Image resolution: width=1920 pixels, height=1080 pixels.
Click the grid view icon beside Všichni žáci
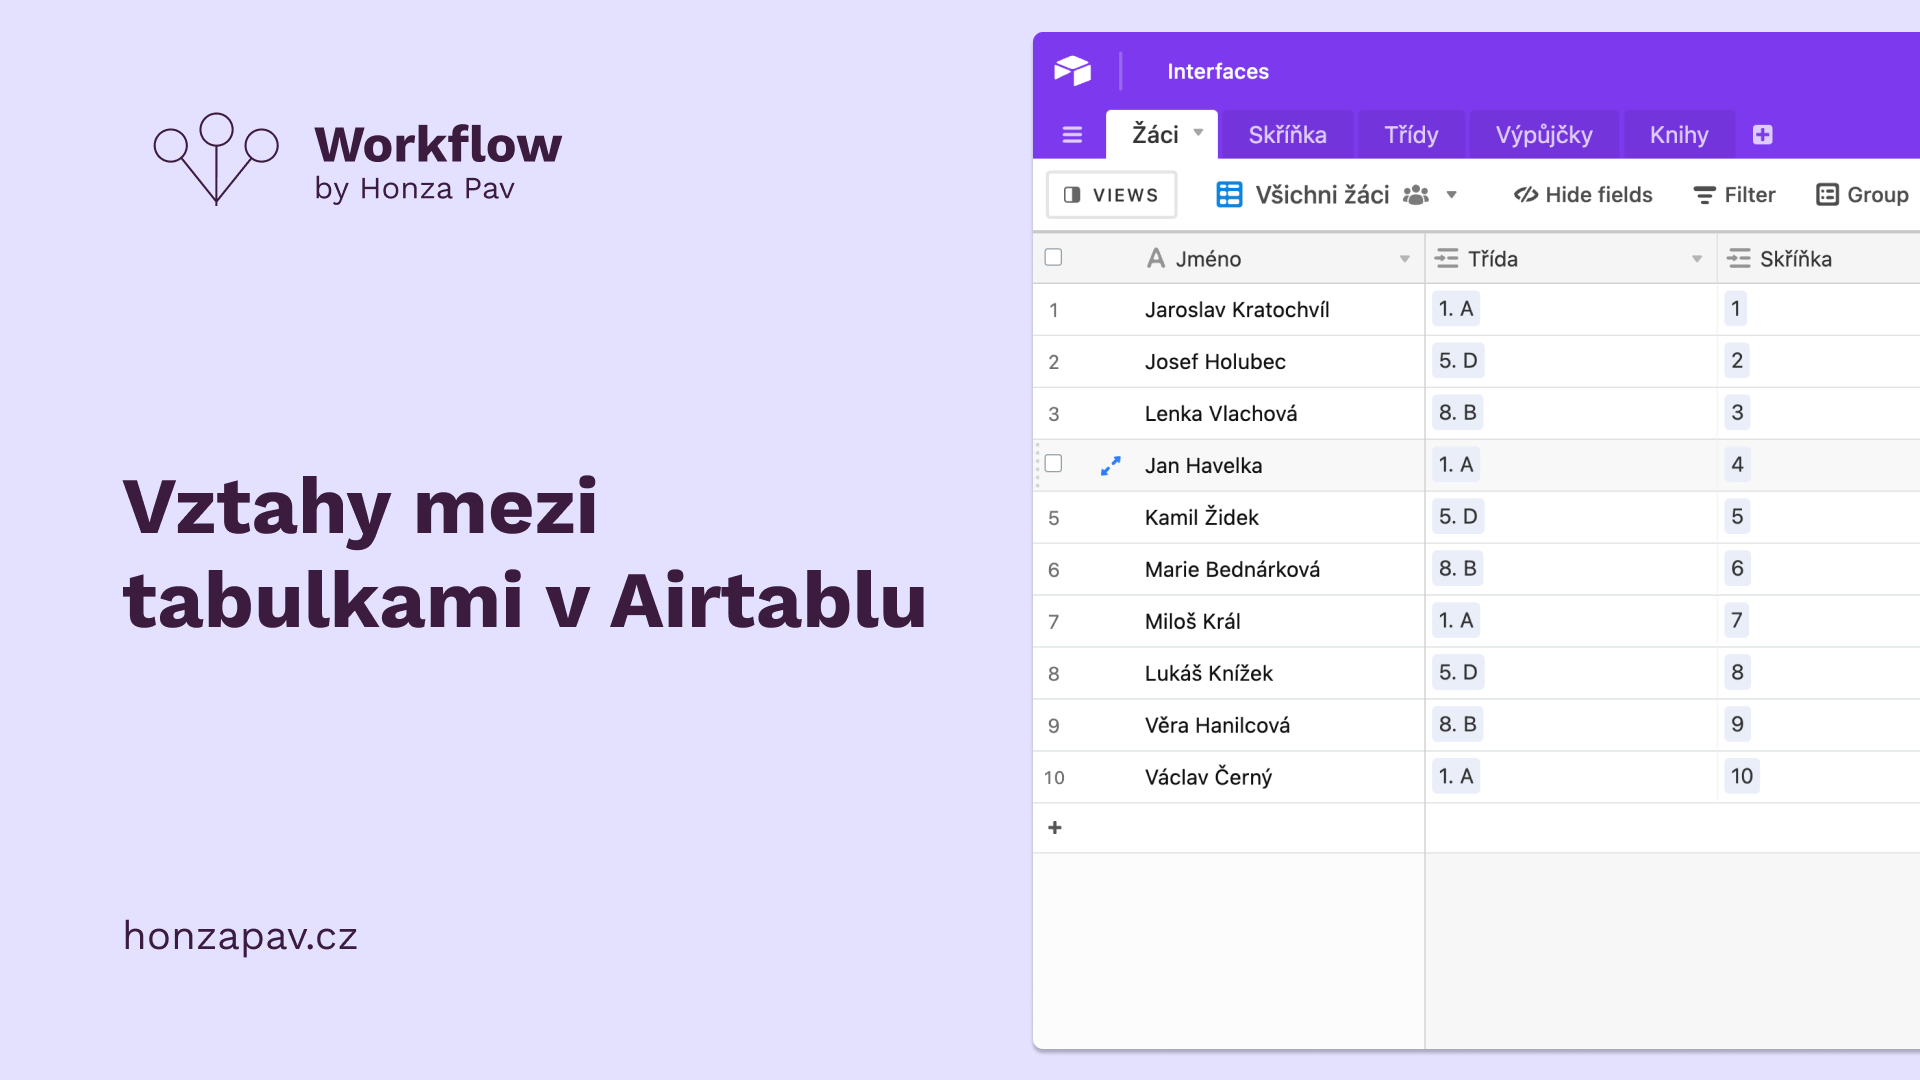(1229, 194)
